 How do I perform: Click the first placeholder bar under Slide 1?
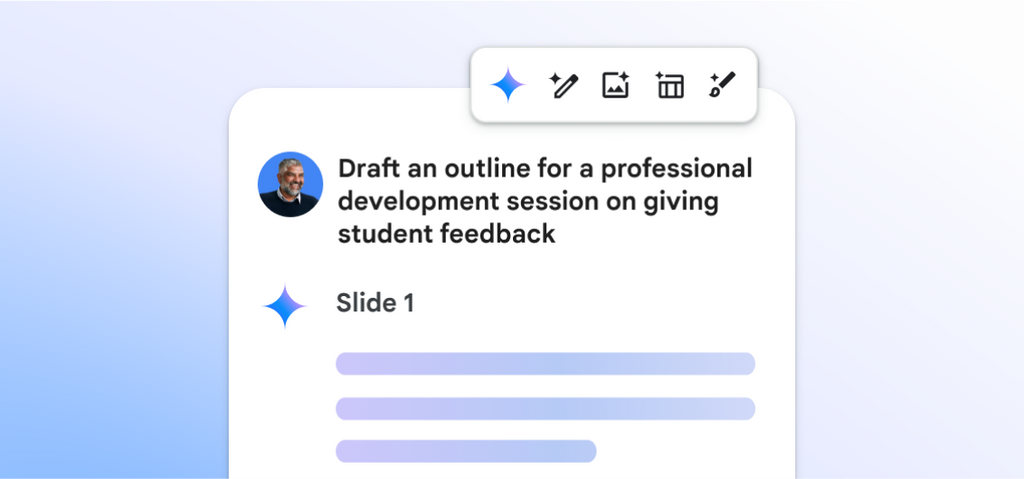545,363
